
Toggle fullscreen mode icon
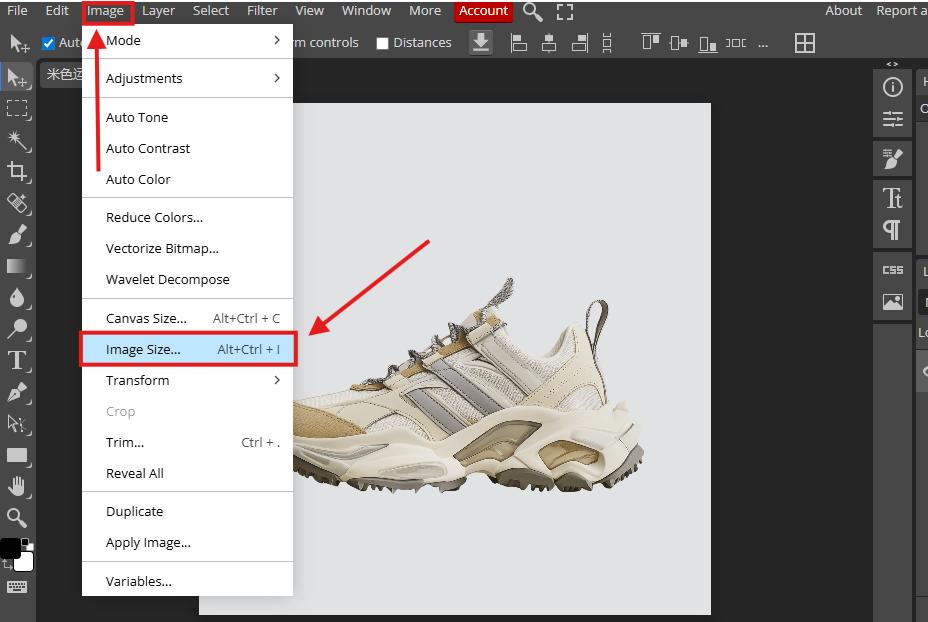coord(565,11)
